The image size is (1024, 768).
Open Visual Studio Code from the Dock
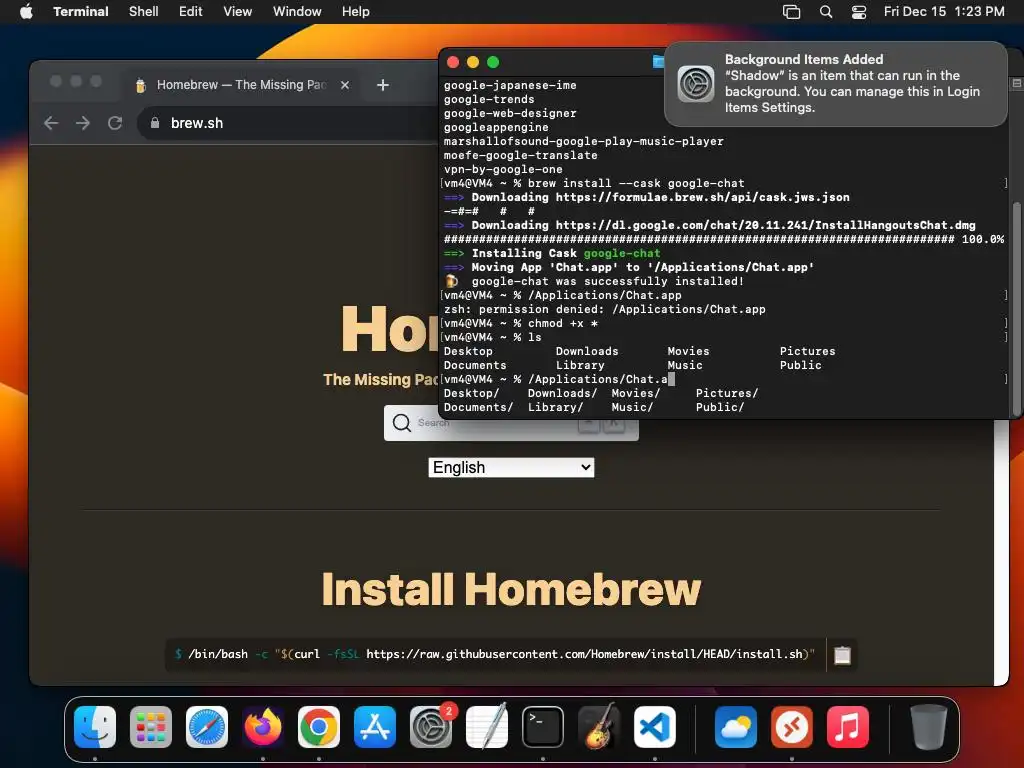[654, 726]
